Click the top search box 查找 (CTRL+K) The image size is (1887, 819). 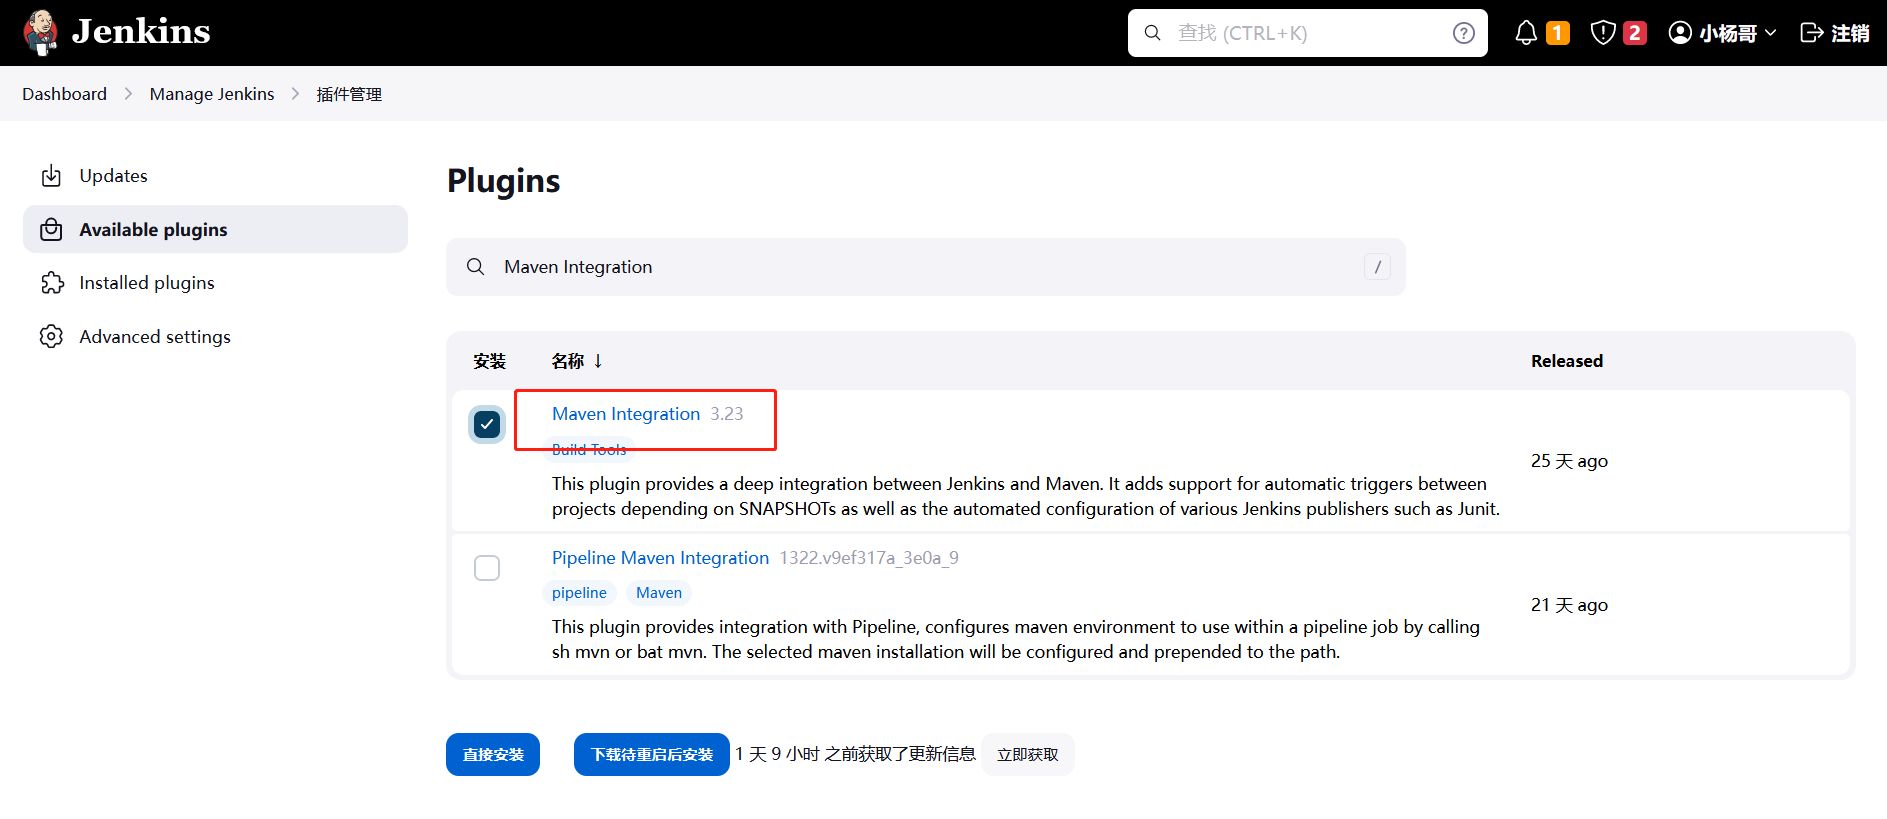point(1307,33)
